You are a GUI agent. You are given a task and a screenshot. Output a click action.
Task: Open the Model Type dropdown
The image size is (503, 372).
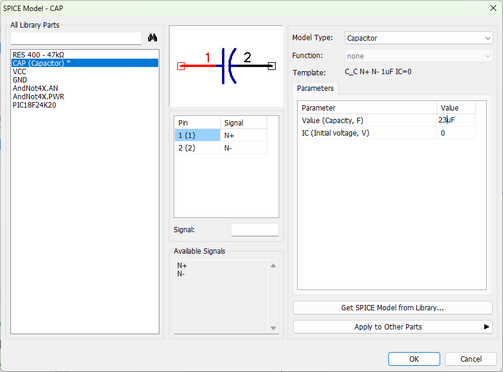point(418,38)
